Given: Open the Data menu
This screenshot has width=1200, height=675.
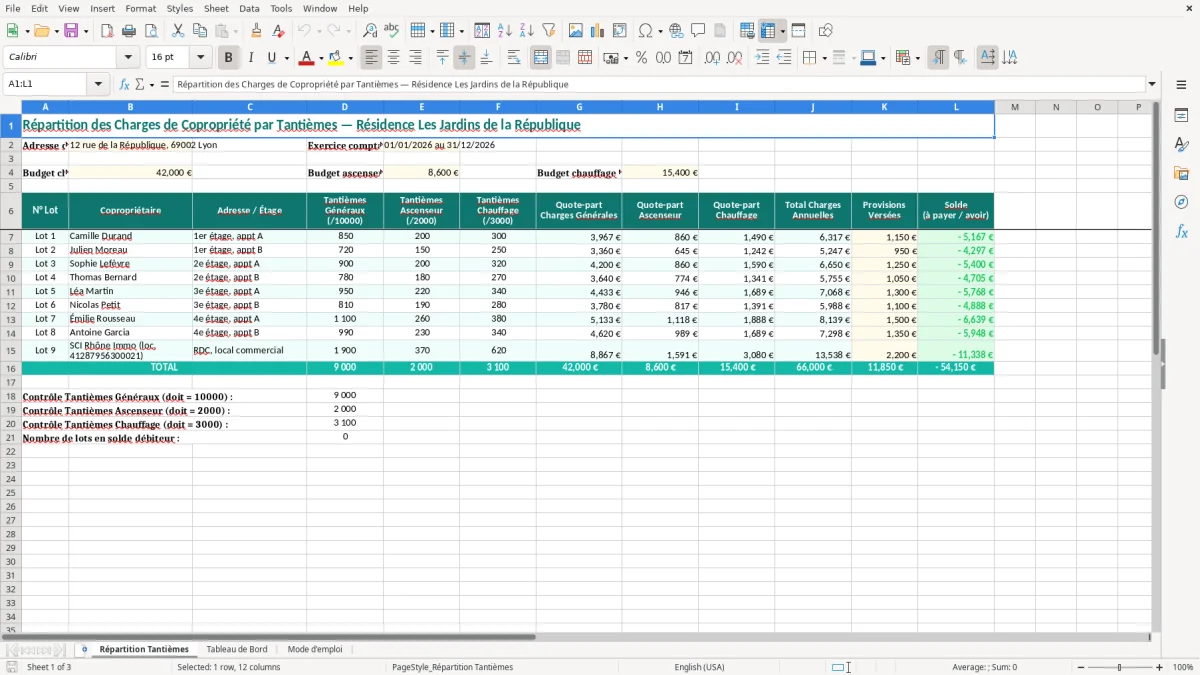Looking at the screenshot, I should coord(249,8).
